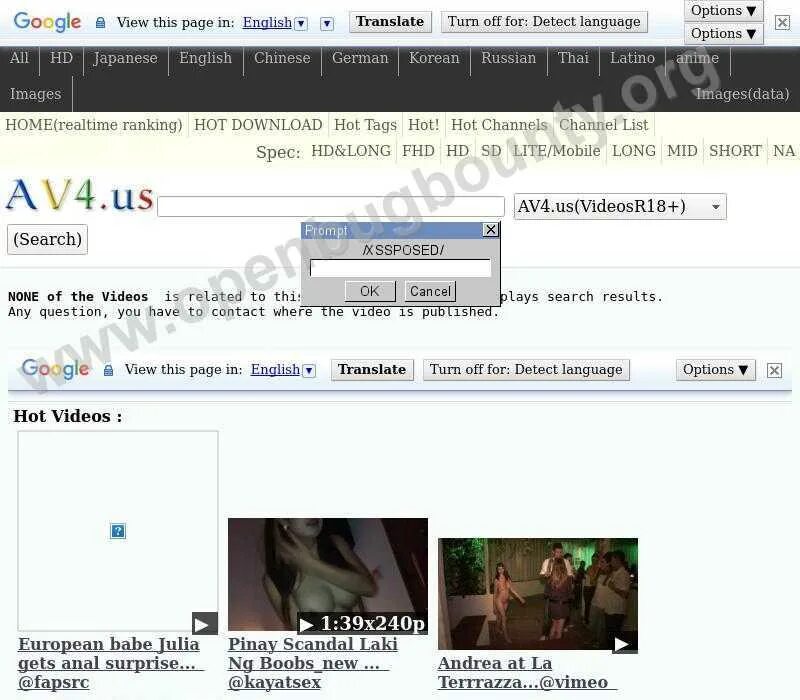The image size is (800, 700).
Task: Open English dropdown arrow in lower translate bar
Action: click(309, 370)
